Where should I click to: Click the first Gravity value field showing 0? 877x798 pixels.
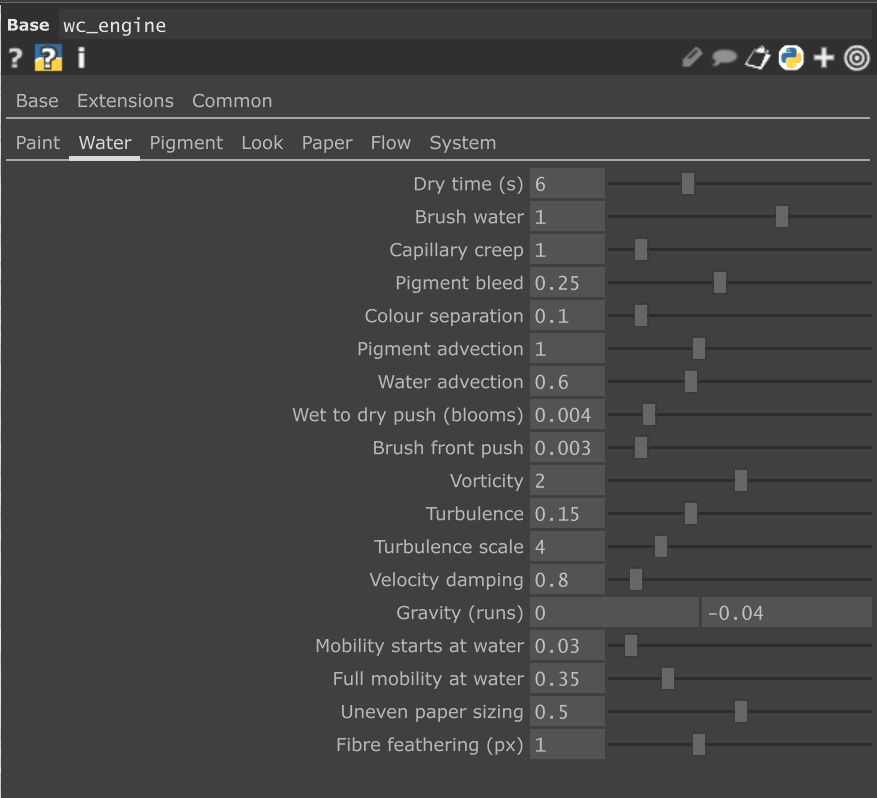click(x=614, y=612)
